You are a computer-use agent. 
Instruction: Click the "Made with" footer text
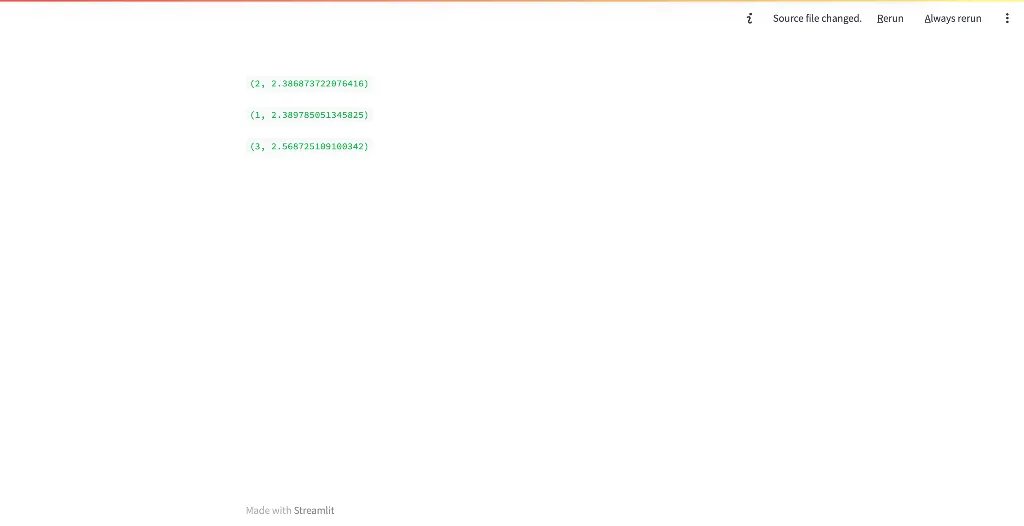(x=268, y=510)
